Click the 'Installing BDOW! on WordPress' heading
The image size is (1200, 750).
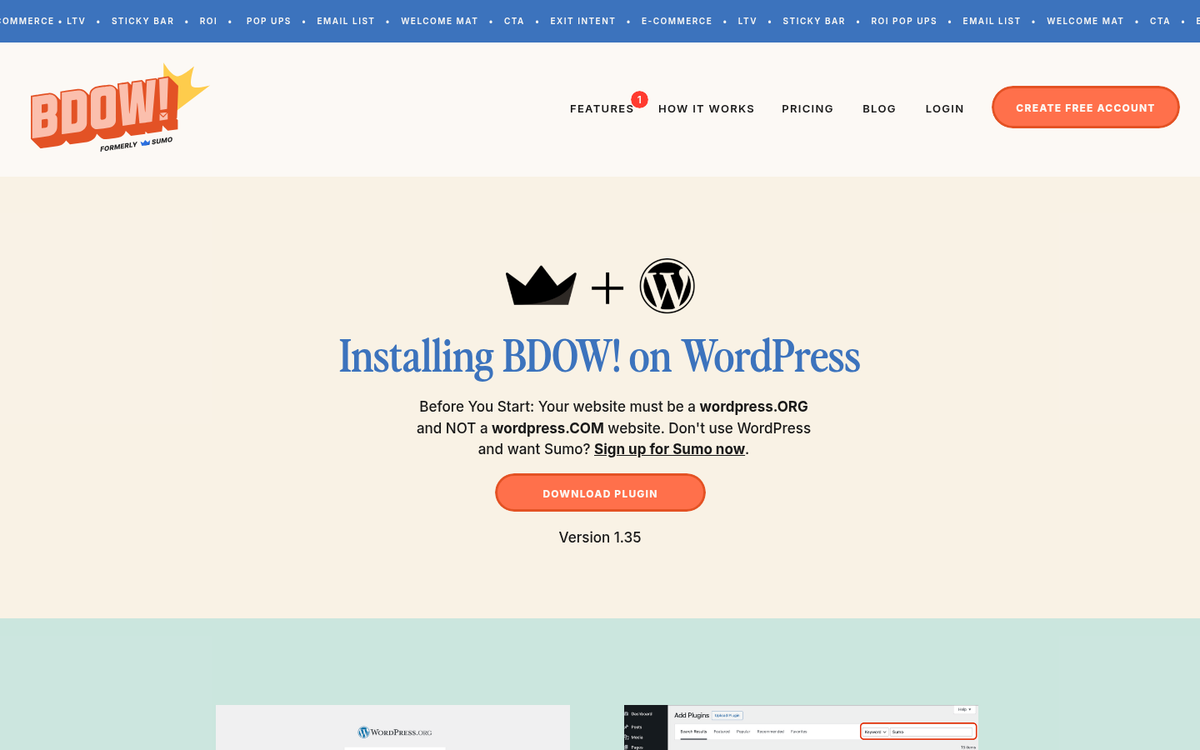(x=599, y=357)
